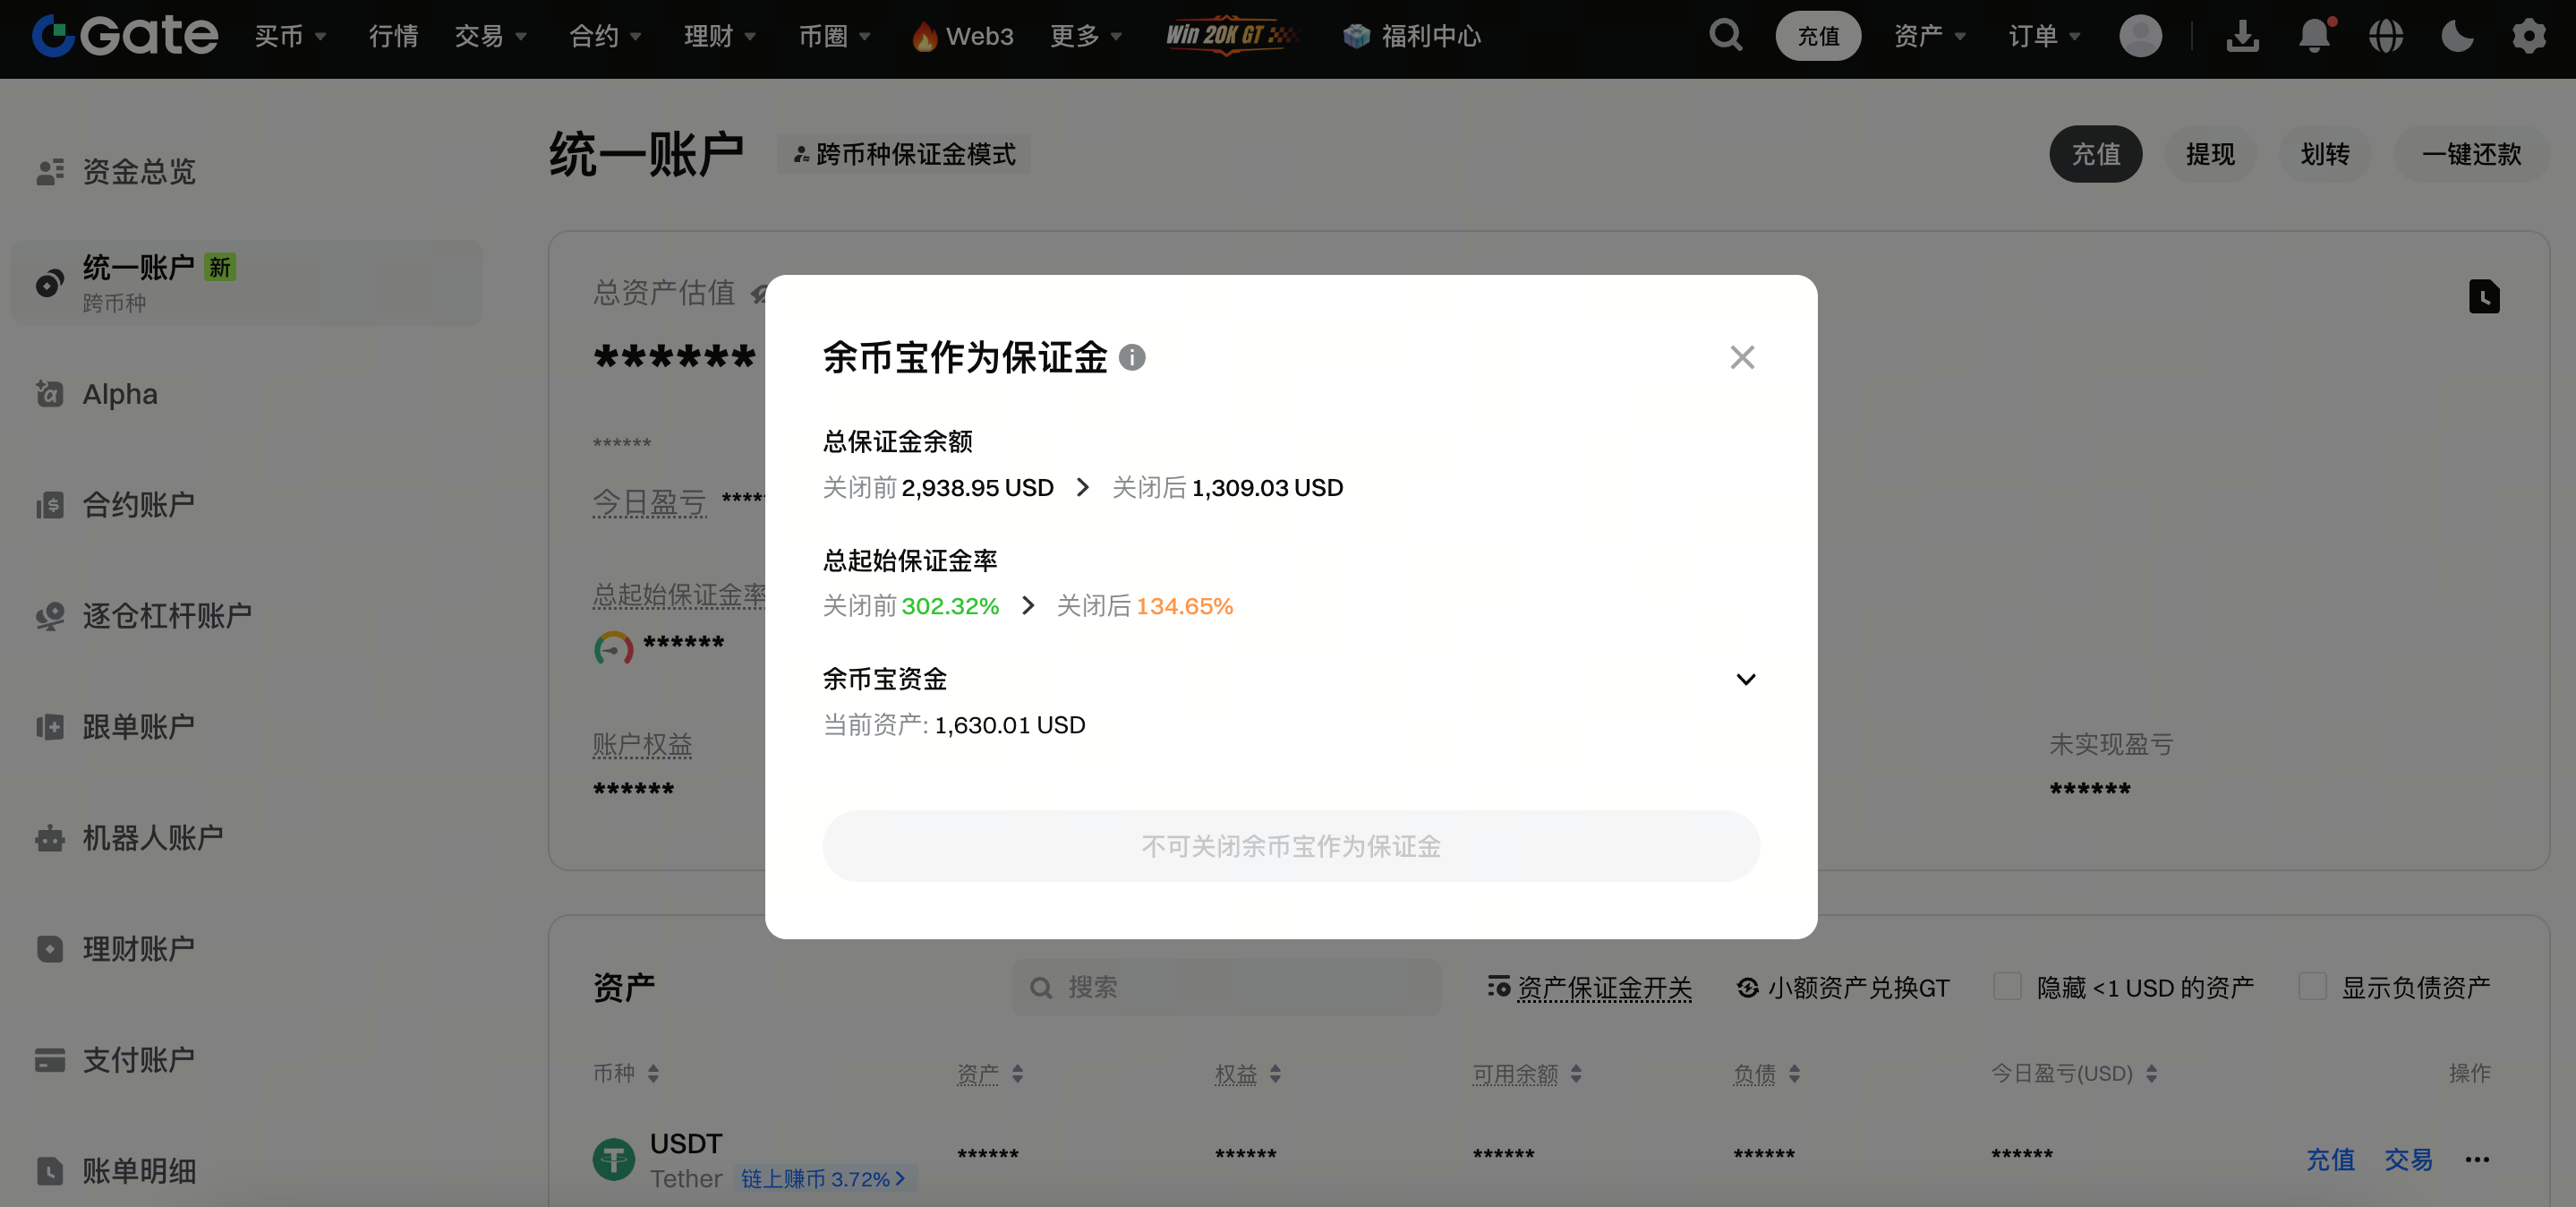The height and width of the screenshot is (1207, 2576).
Task: Open the 订单 dropdown menu
Action: (2043, 36)
